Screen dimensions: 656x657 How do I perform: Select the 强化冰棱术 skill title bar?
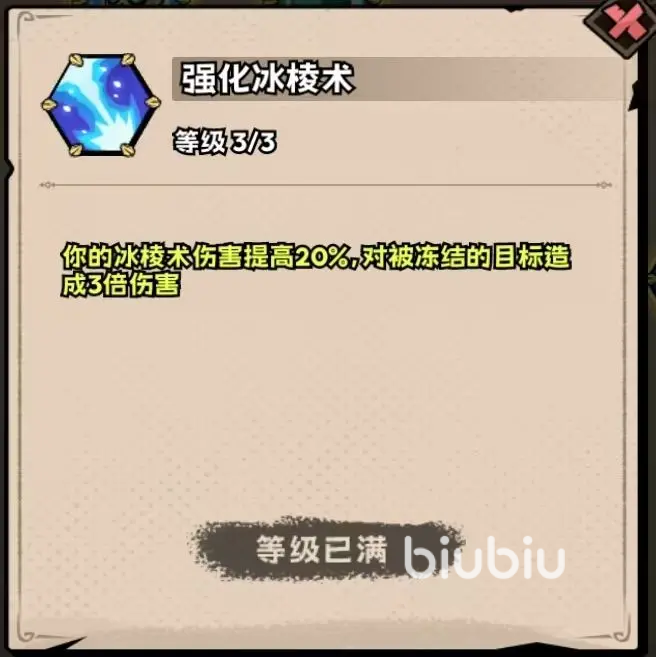click(398, 79)
